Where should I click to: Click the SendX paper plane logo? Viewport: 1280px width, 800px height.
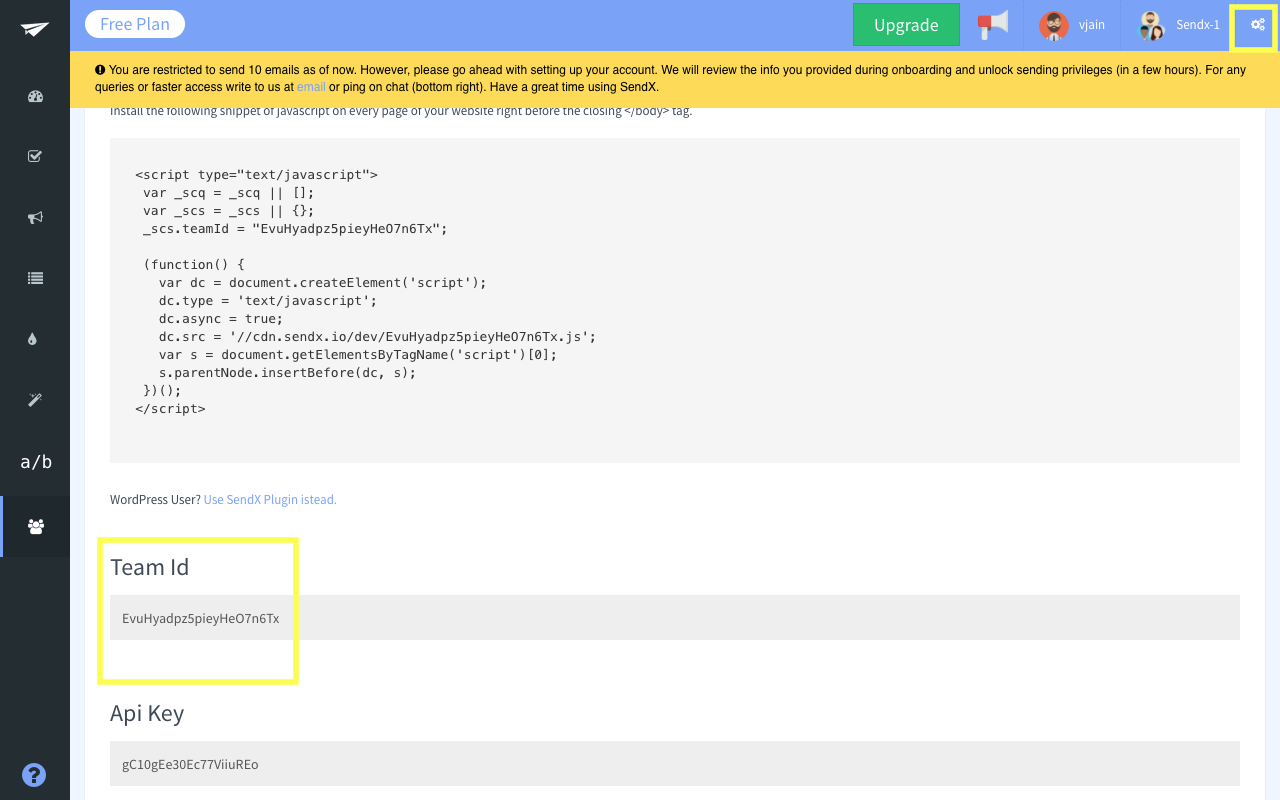pyautogui.click(x=35, y=29)
